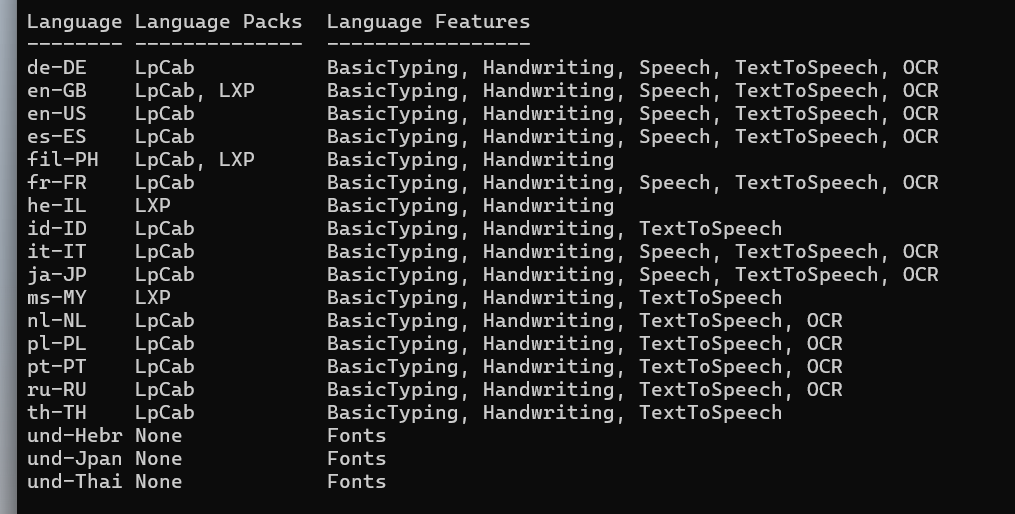Click the "Language" column header text
This screenshot has width=1015, height=514.
click(x=74, y=21)
